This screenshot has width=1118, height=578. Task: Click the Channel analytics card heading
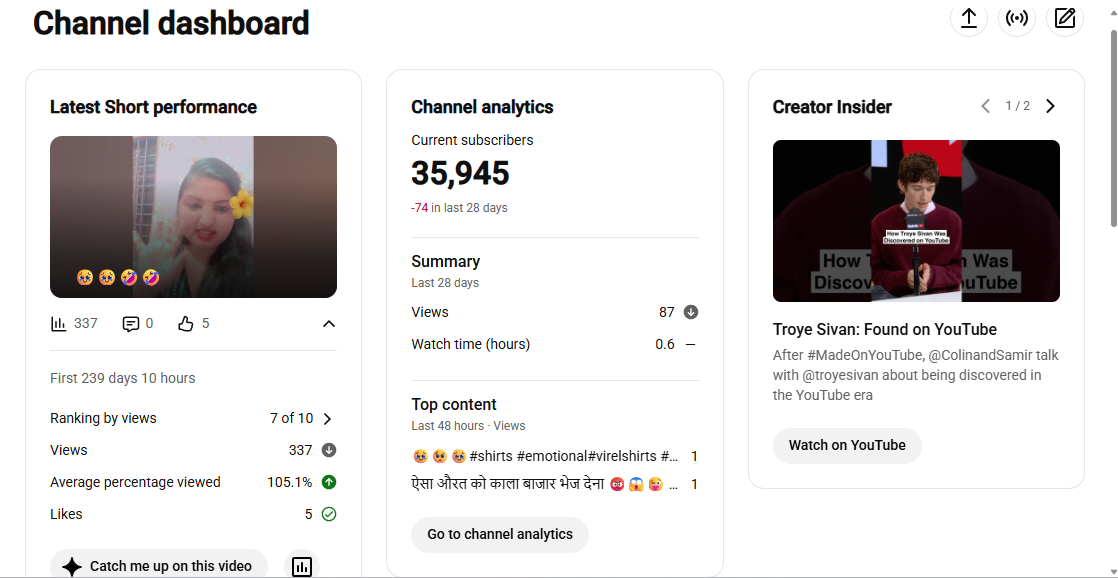(482, 107)
